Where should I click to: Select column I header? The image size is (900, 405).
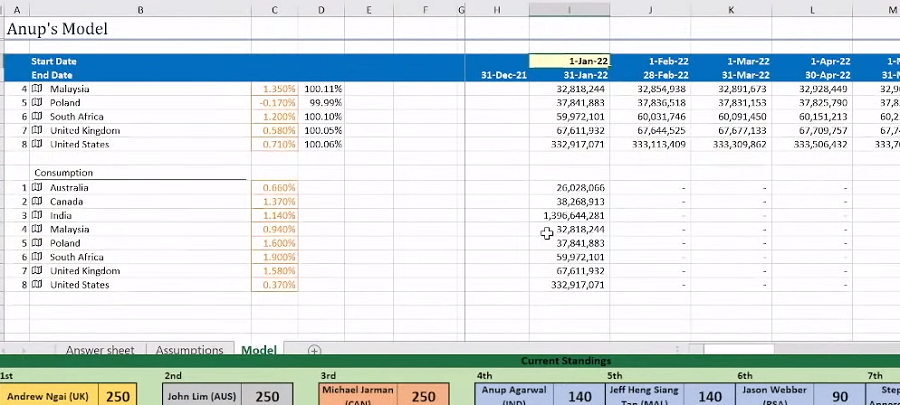point(569,9)
